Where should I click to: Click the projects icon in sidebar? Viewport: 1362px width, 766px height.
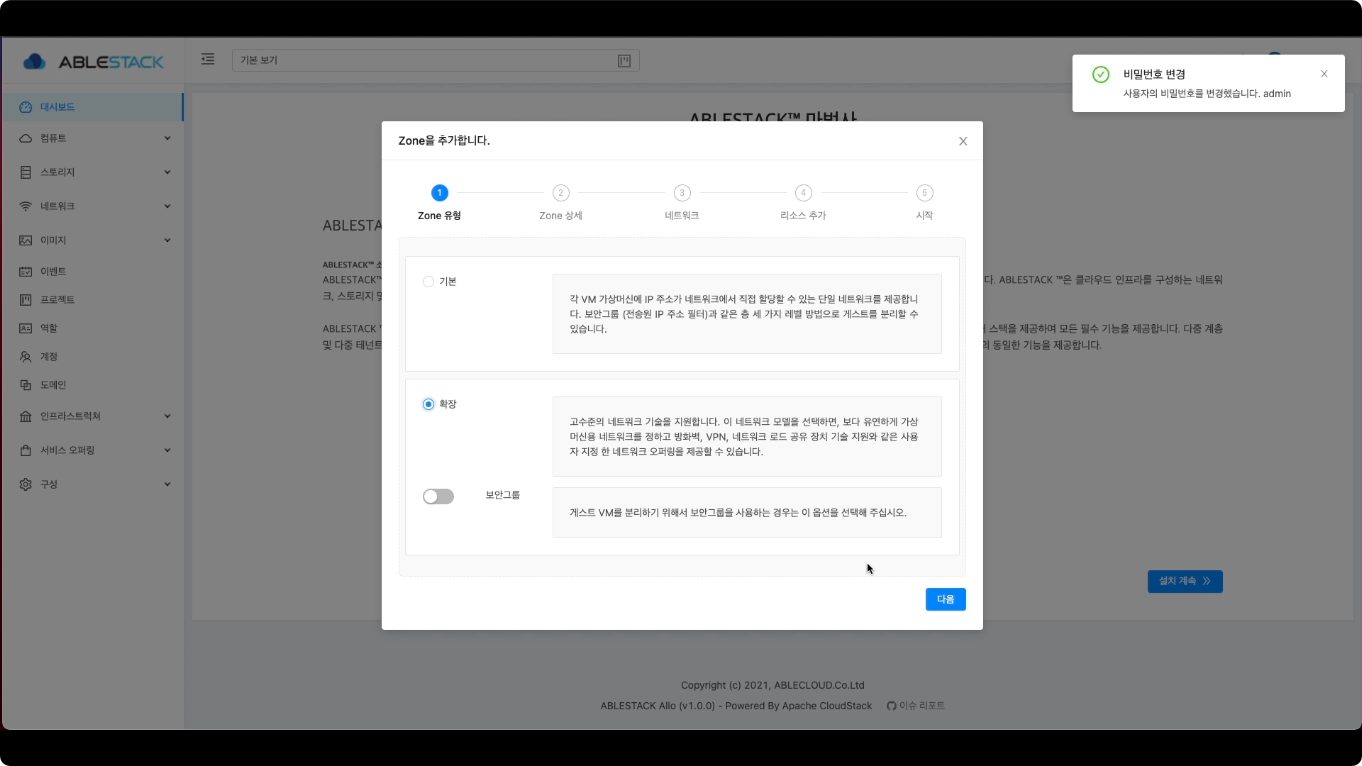26,299
